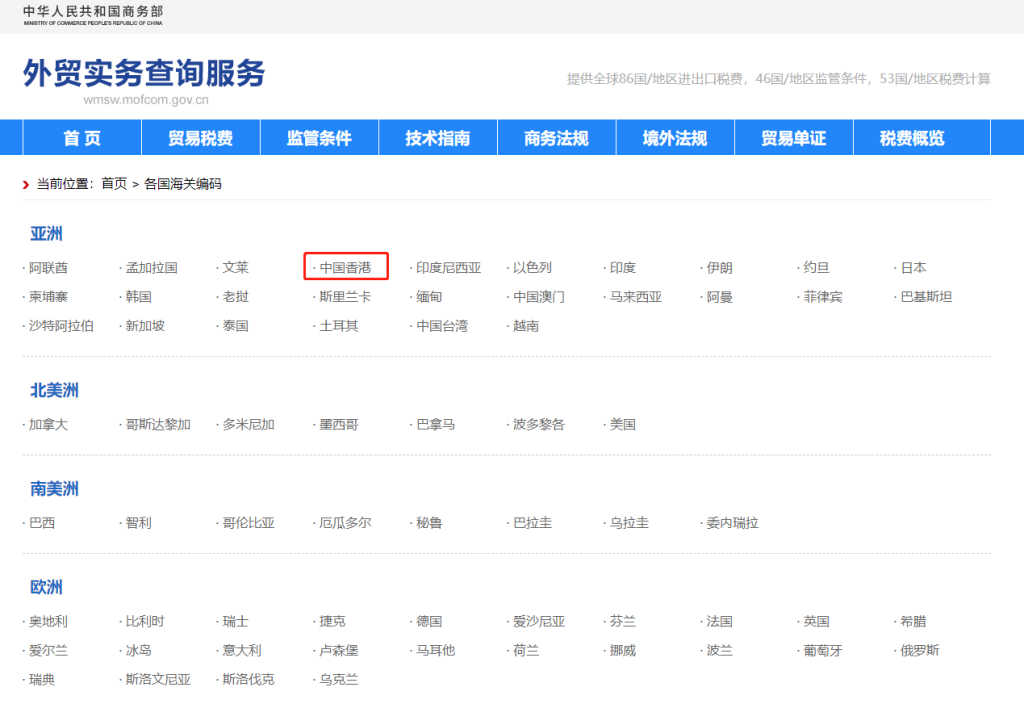Viewport: 1024px width, 704px height.
Task: Open the 越南 link
Action: pos(526,326)
